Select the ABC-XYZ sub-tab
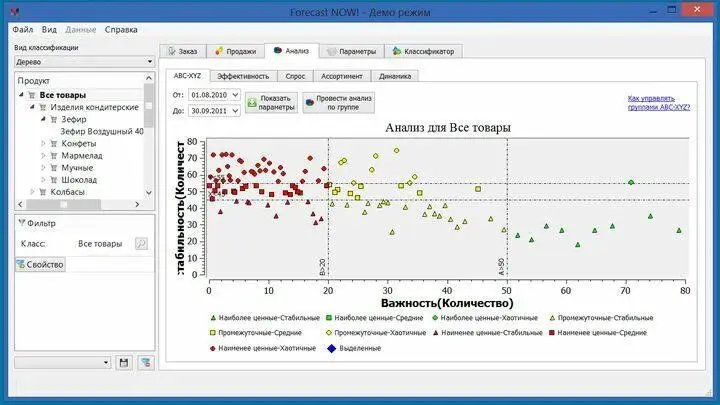Screen dimensions: 720x405 click(x=187, y=76)
